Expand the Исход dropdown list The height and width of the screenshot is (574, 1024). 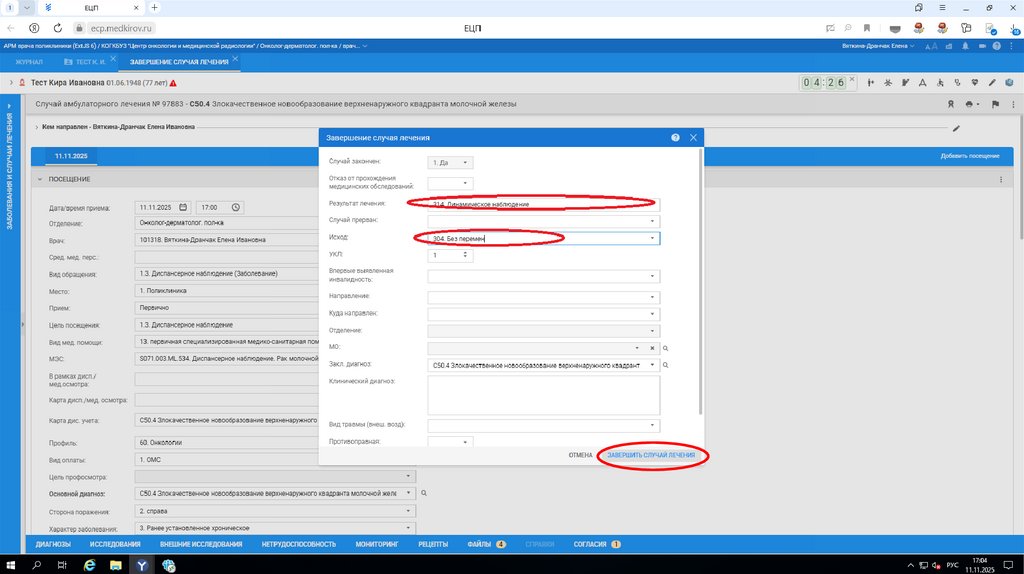click(x=652, y=238)
